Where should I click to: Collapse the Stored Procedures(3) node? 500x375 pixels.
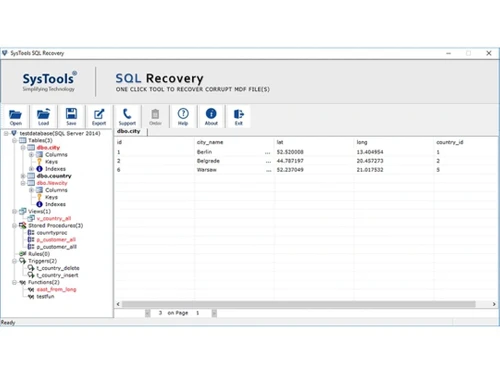point(15,226)
